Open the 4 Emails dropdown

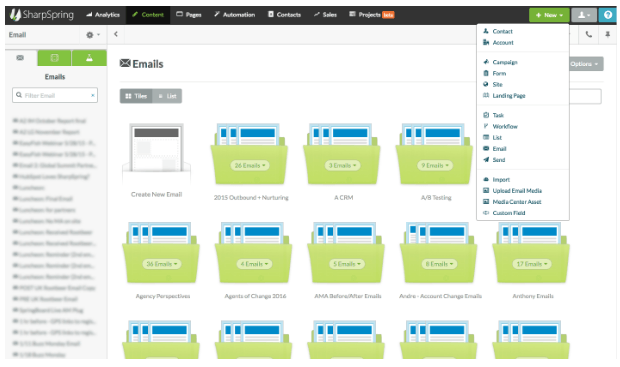[254, 264]
